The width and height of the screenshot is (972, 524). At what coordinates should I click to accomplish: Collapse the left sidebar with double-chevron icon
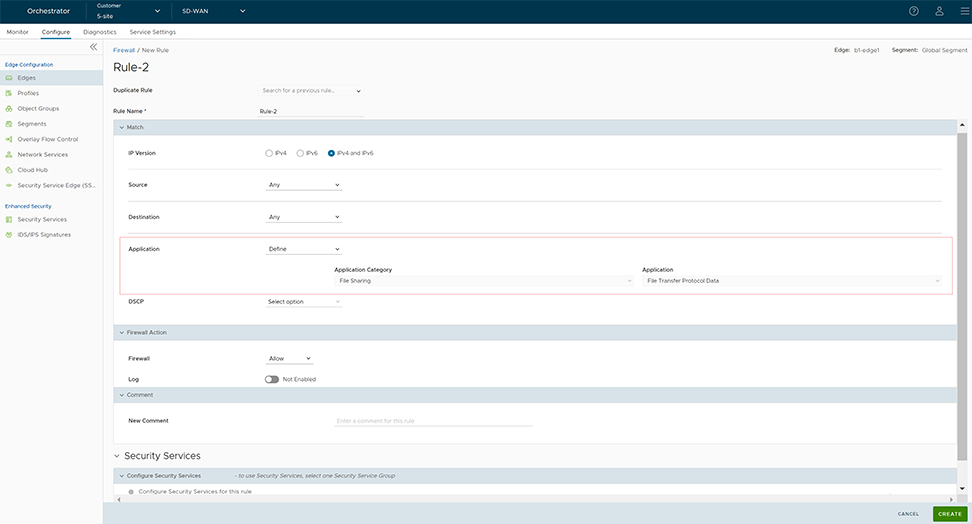tap(94, 47)
